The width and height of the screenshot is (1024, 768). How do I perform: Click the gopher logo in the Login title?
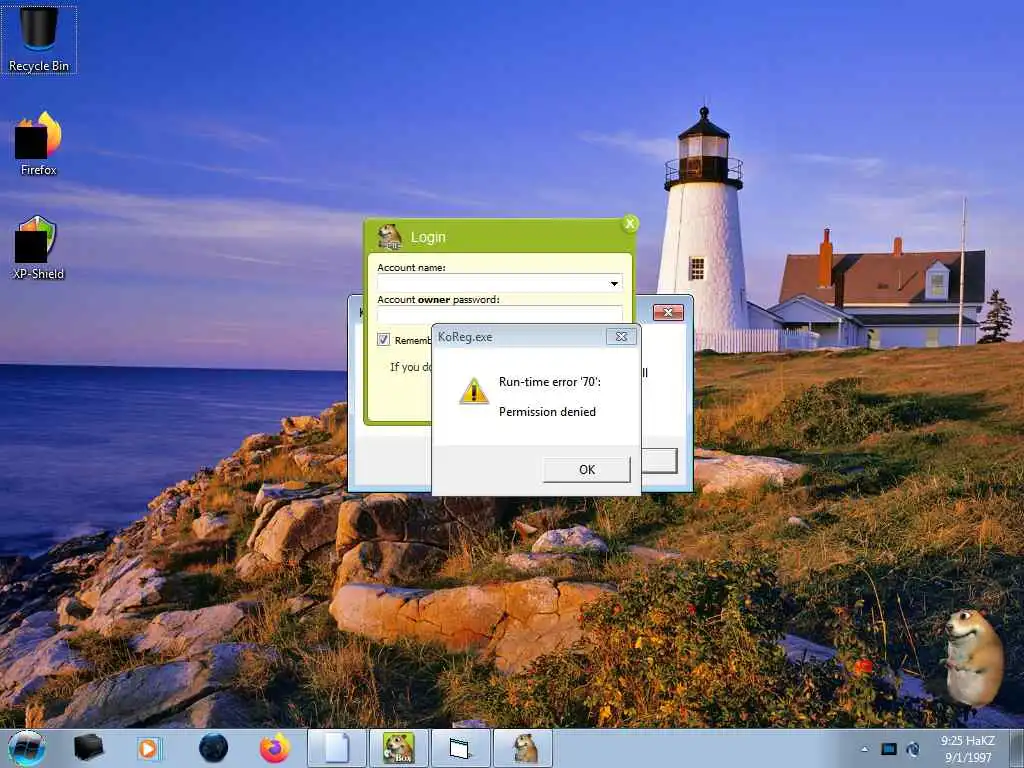[x=390, y=237]
